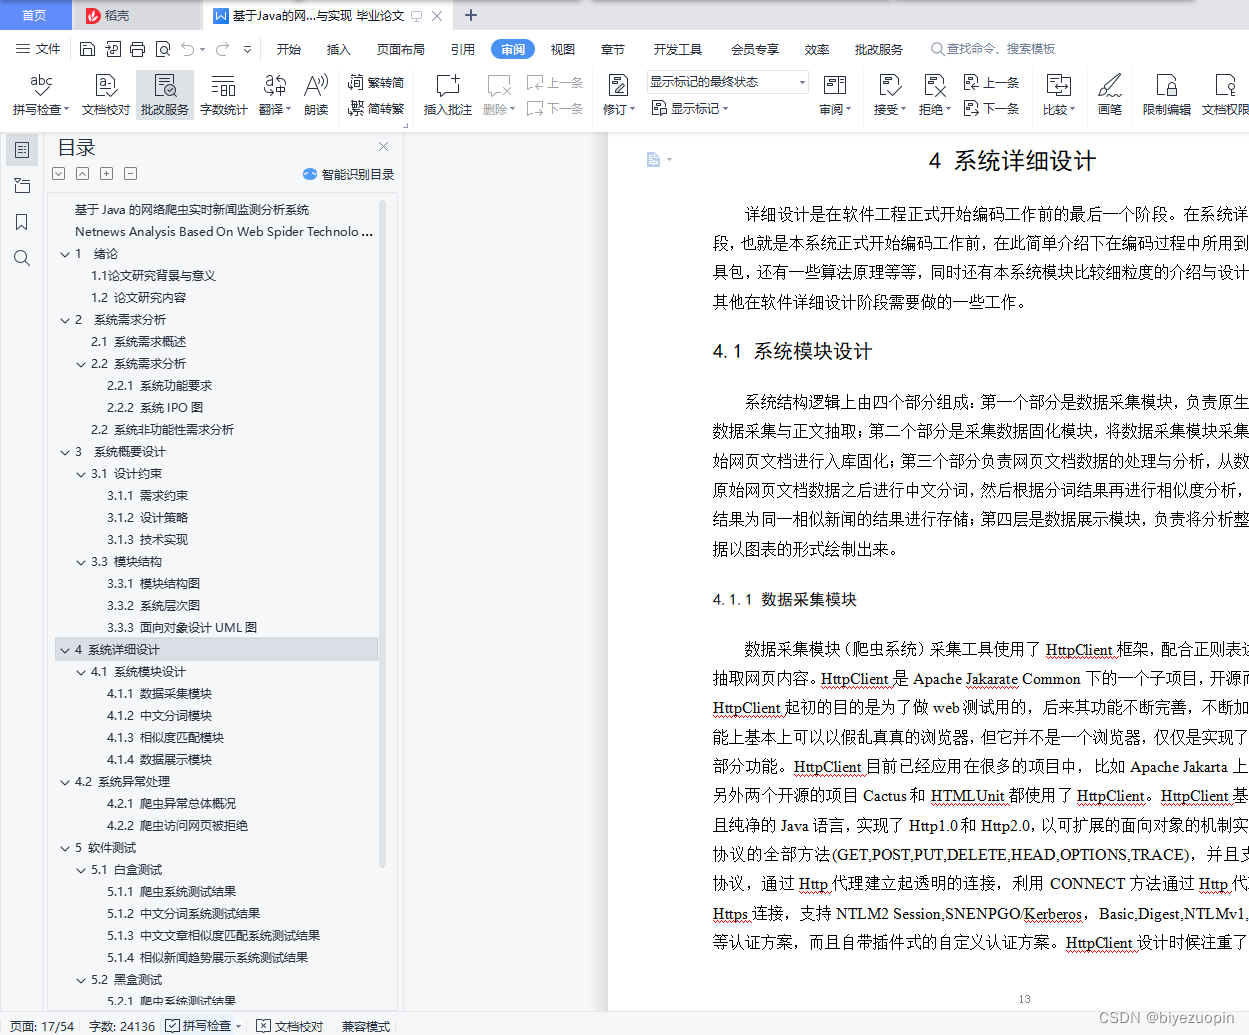Image resolution: width=1249 pixels, height=1035 pixels.
Task: Click the Undo arrow icon
Action: click(x=188, y=49)
